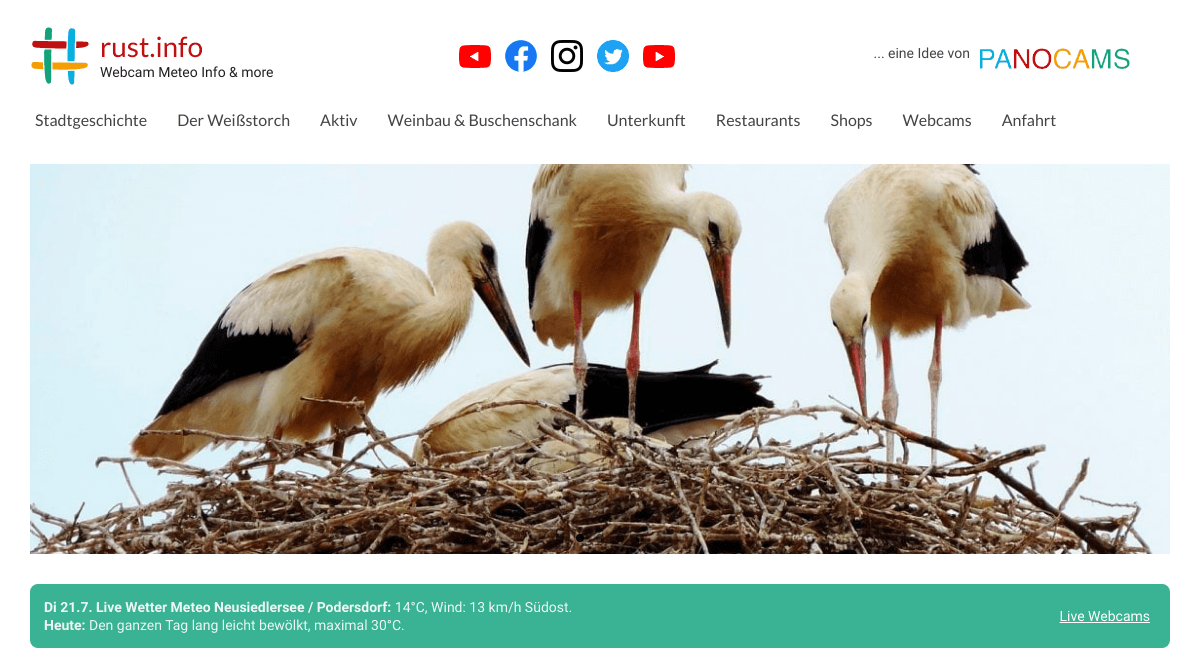This screenshot has width=1200, height=660.
Task: Visit the Twitter bird icon
Action: [x=613, y=56]
